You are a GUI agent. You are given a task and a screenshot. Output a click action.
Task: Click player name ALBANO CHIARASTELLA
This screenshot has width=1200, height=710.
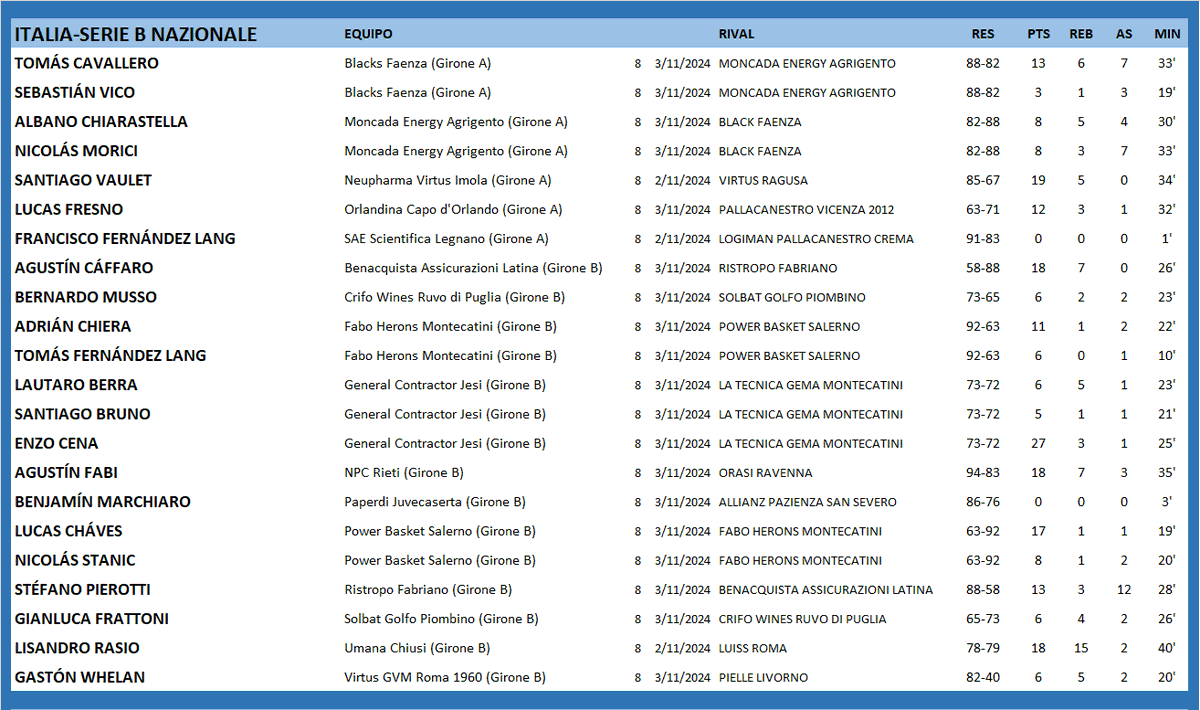pos(101,121)
